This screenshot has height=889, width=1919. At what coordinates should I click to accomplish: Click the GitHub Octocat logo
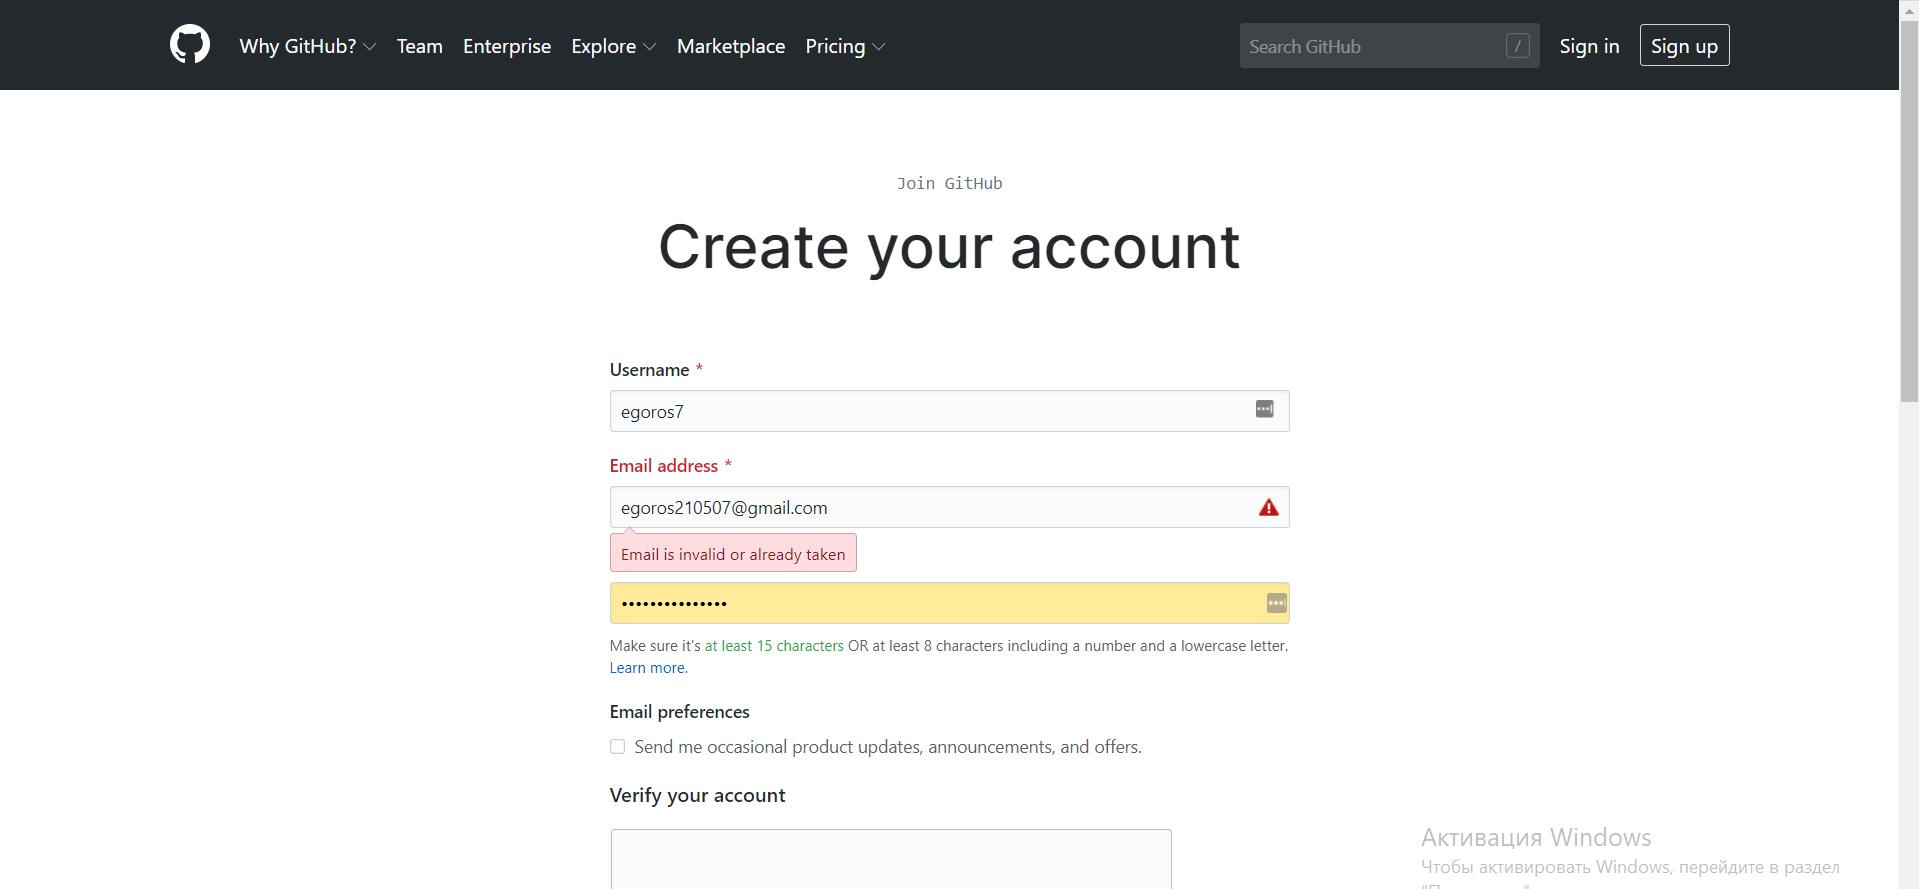click(190, 45)
